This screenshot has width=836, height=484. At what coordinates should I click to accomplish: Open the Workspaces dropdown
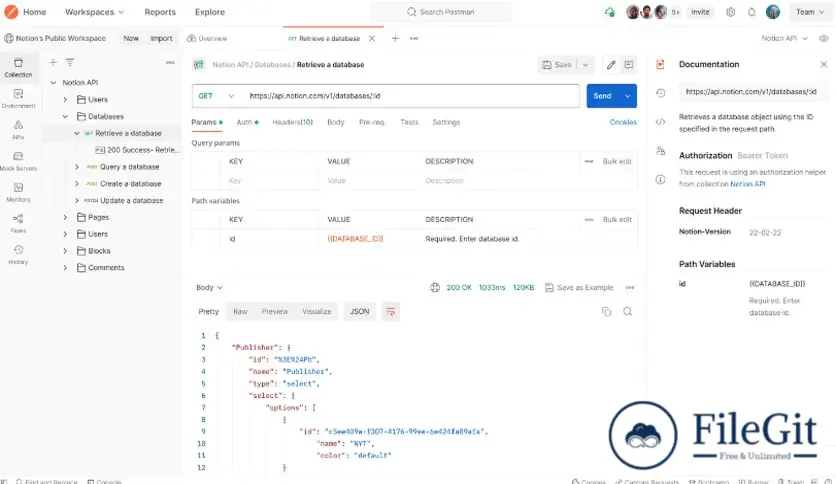(94, 12)
